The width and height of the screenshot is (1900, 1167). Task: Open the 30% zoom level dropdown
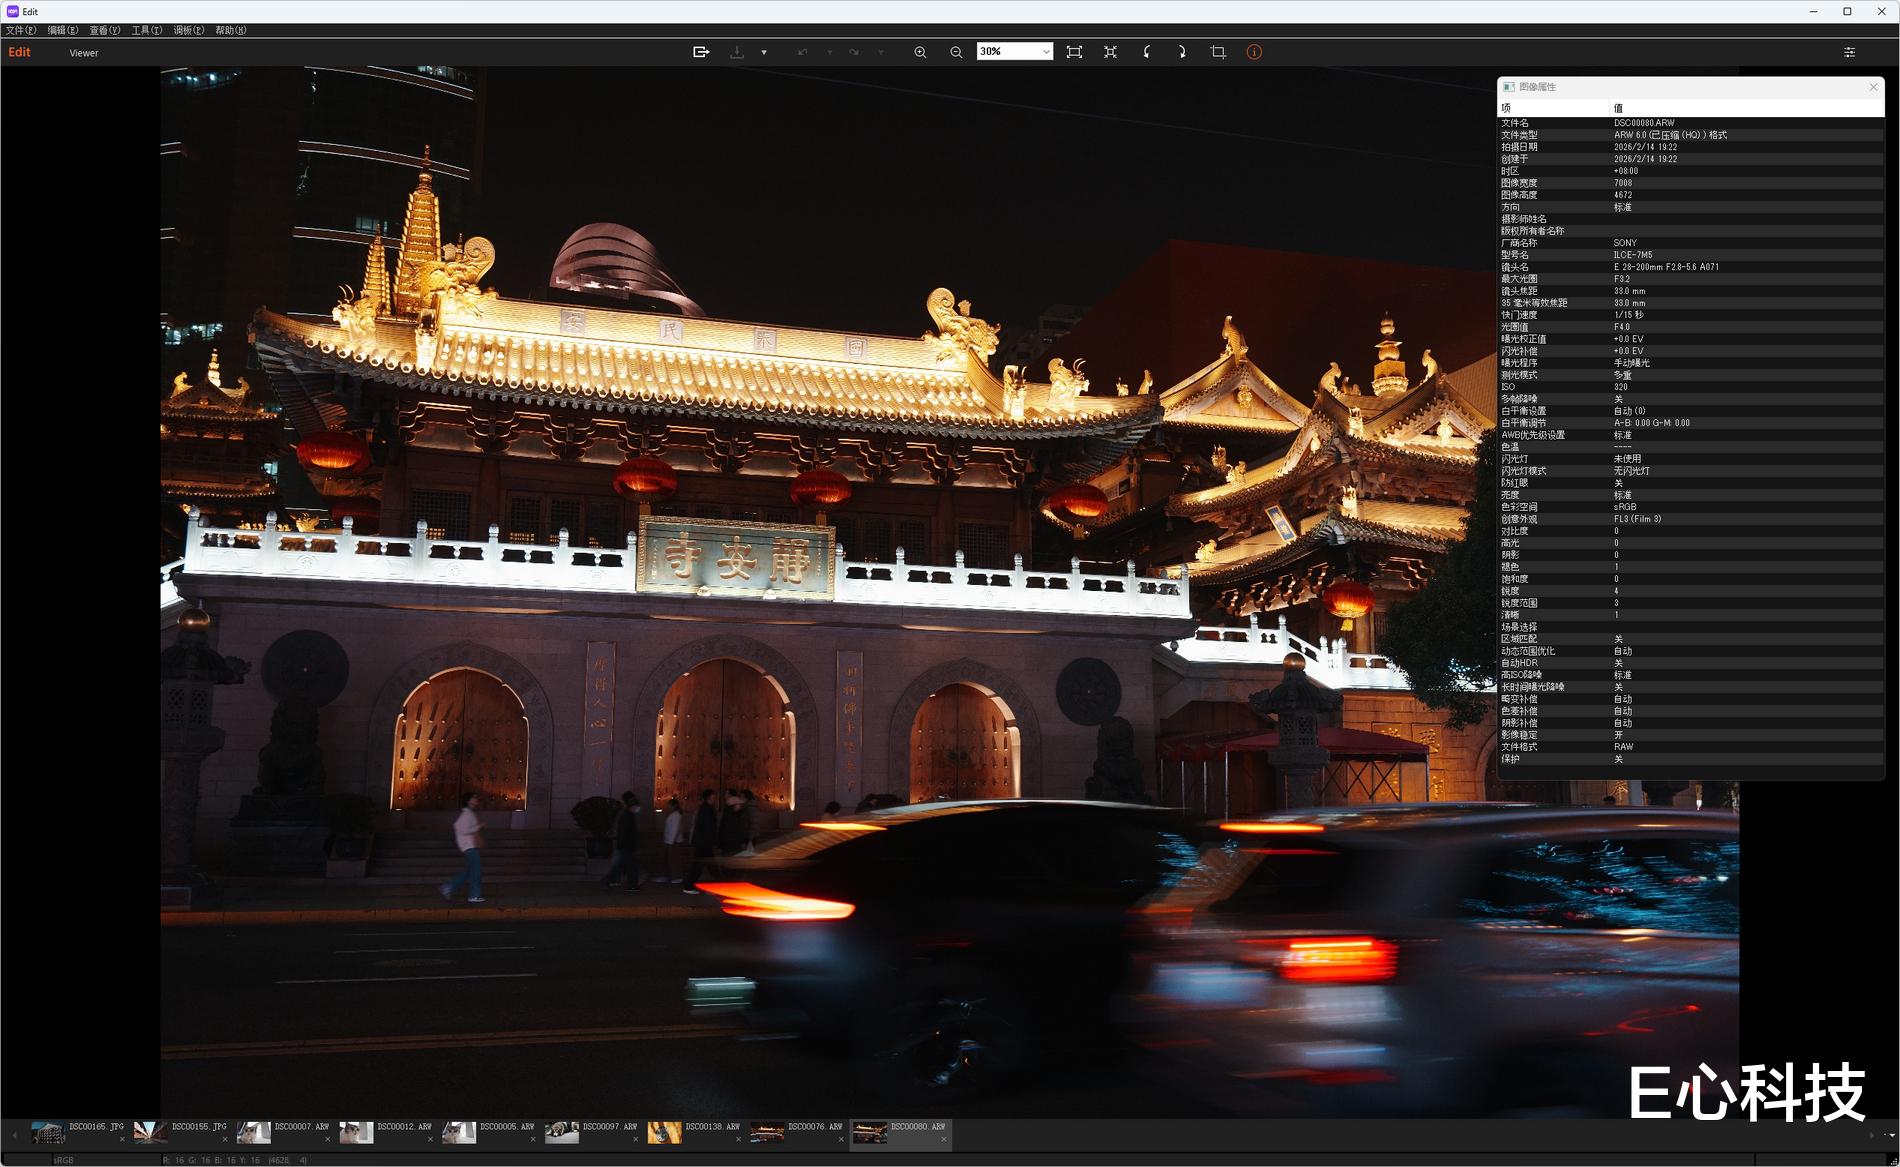tap(1045, 52)
